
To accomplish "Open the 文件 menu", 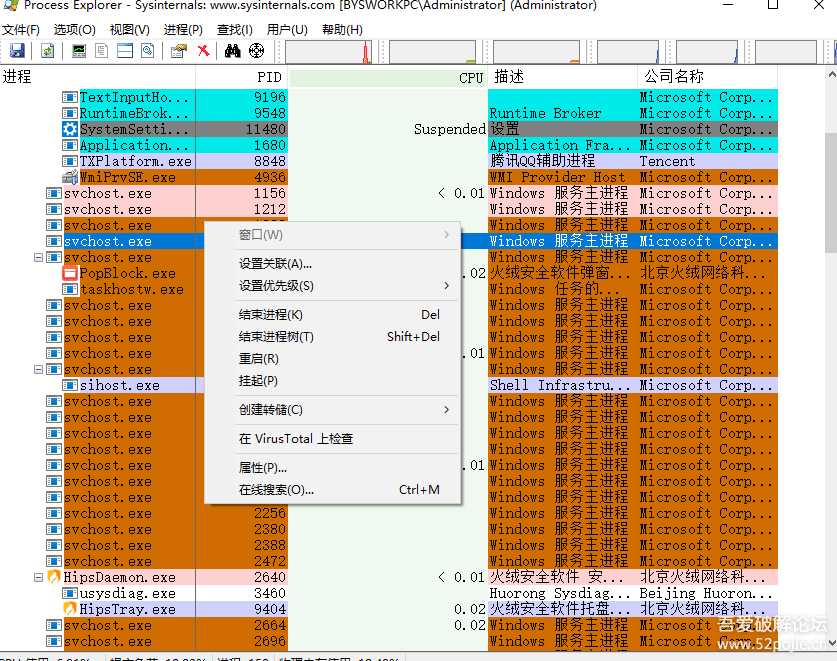I will [22, 29].
